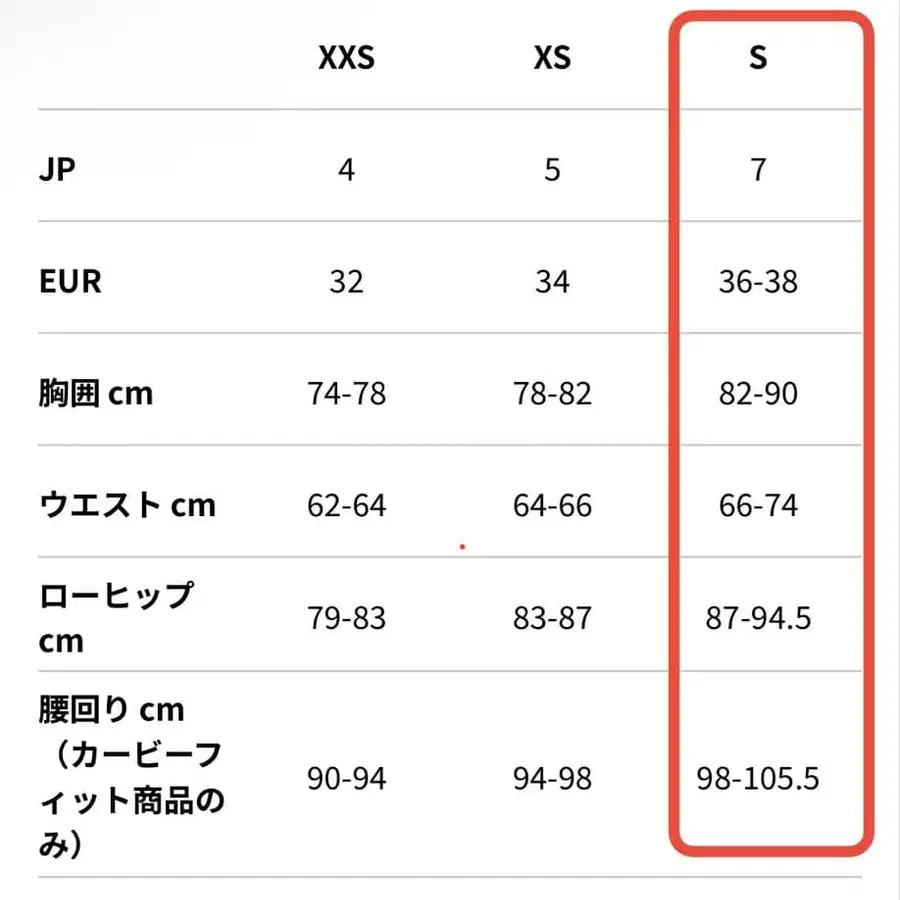This screenshot has height=900, width=900.
Task: Select the 66-74 waist cell
Action: 758,505
